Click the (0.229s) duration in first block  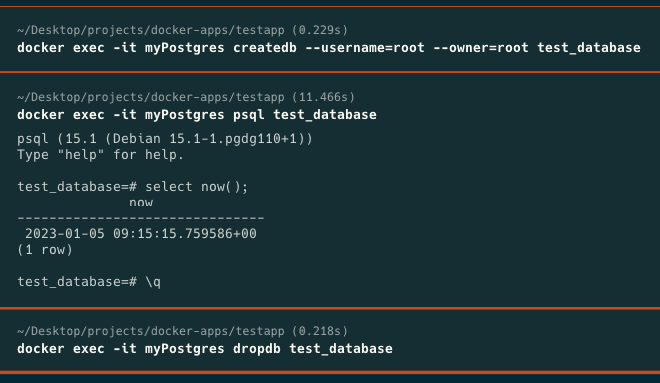(x=320, y=30)
